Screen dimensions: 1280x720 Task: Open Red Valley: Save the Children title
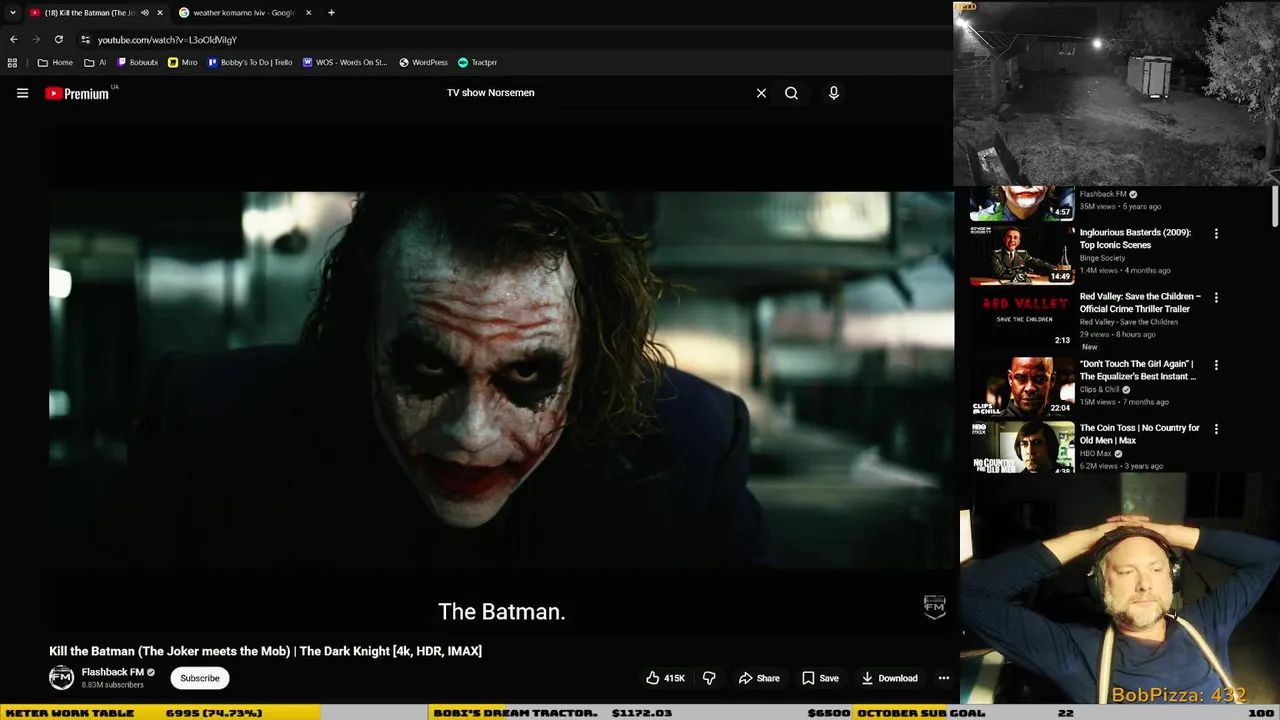pos(1140,303)
